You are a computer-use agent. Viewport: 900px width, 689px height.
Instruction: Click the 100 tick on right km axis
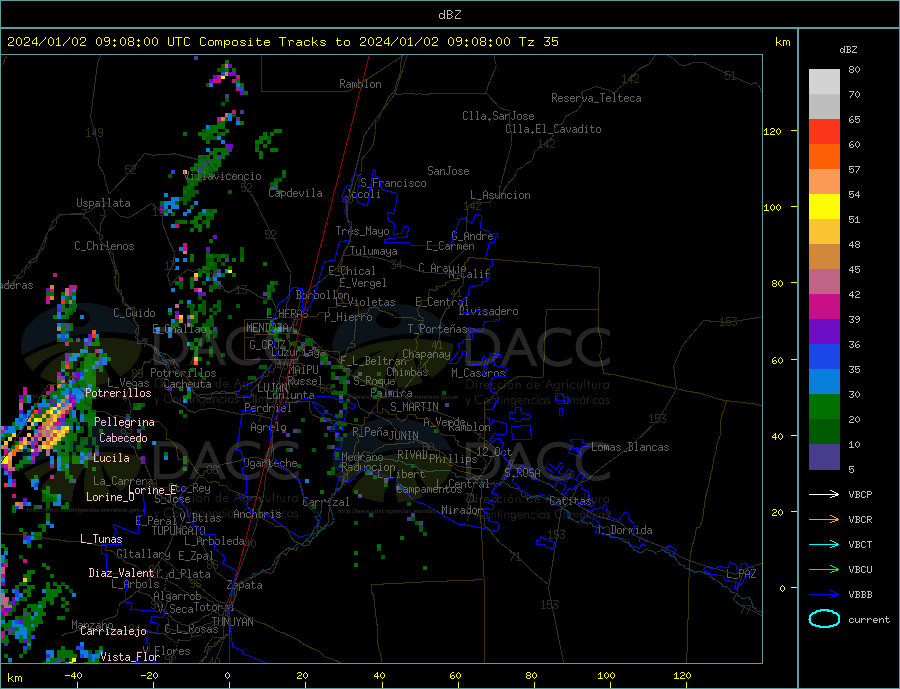tap(773, 207)
